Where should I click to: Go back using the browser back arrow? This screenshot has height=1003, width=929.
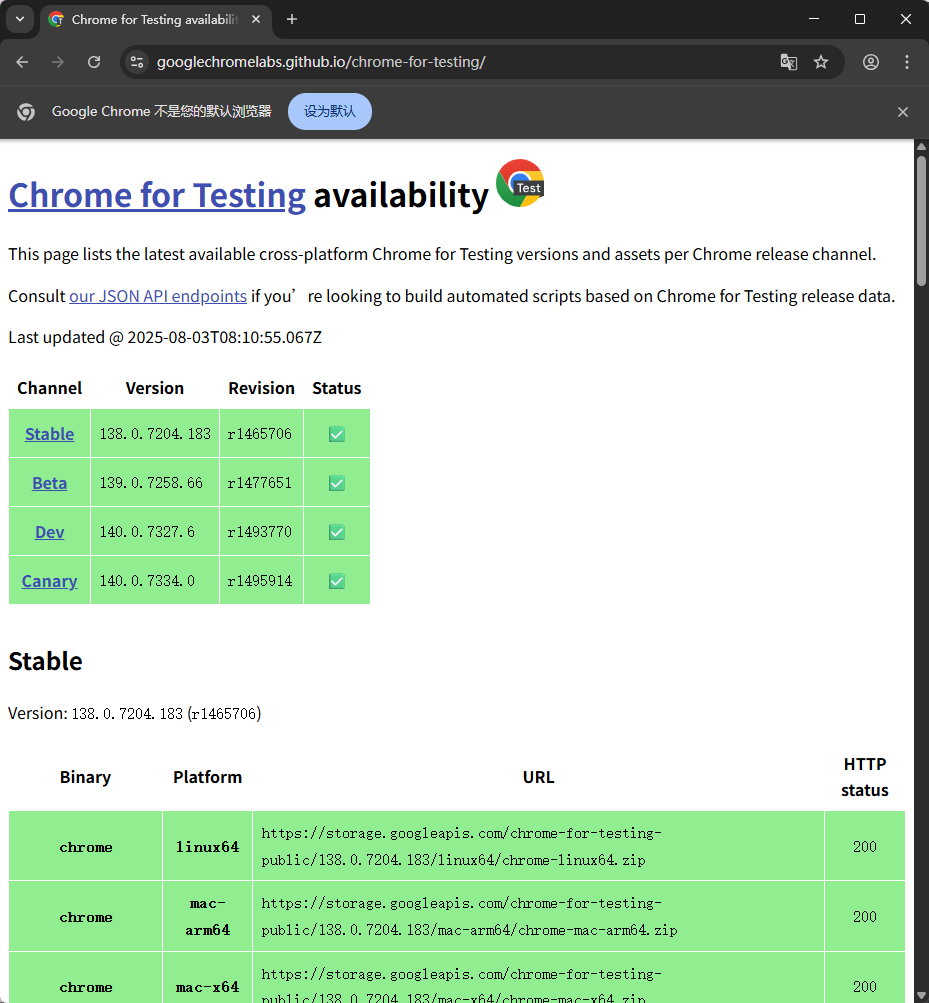pyautogui.click(x=22, y=62)
